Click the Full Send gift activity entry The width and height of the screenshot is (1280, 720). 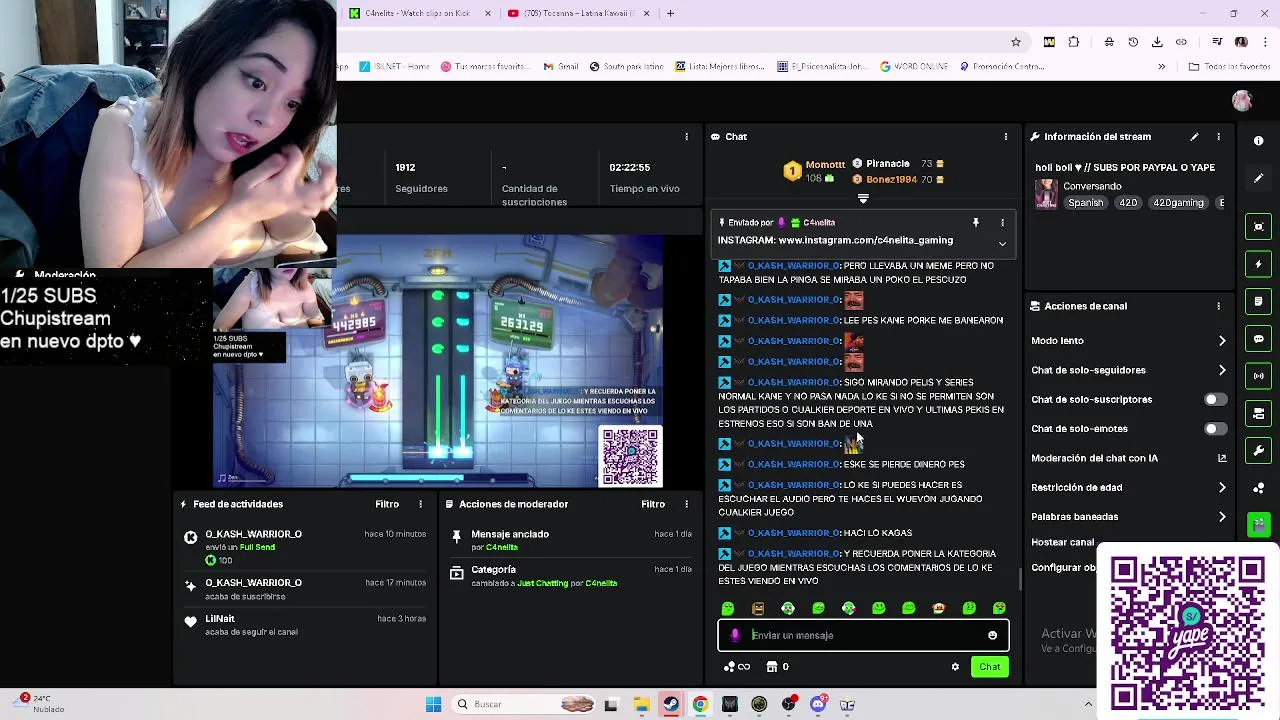(305, 547)
